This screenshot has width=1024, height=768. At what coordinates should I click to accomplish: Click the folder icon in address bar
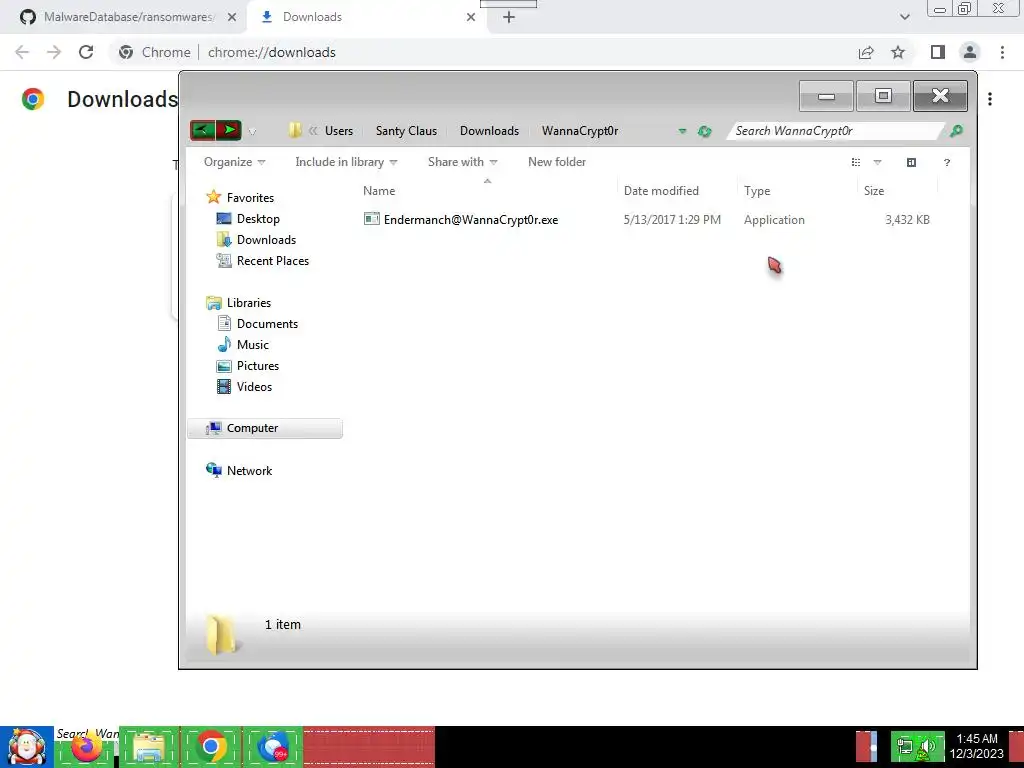tap(295, 131)
